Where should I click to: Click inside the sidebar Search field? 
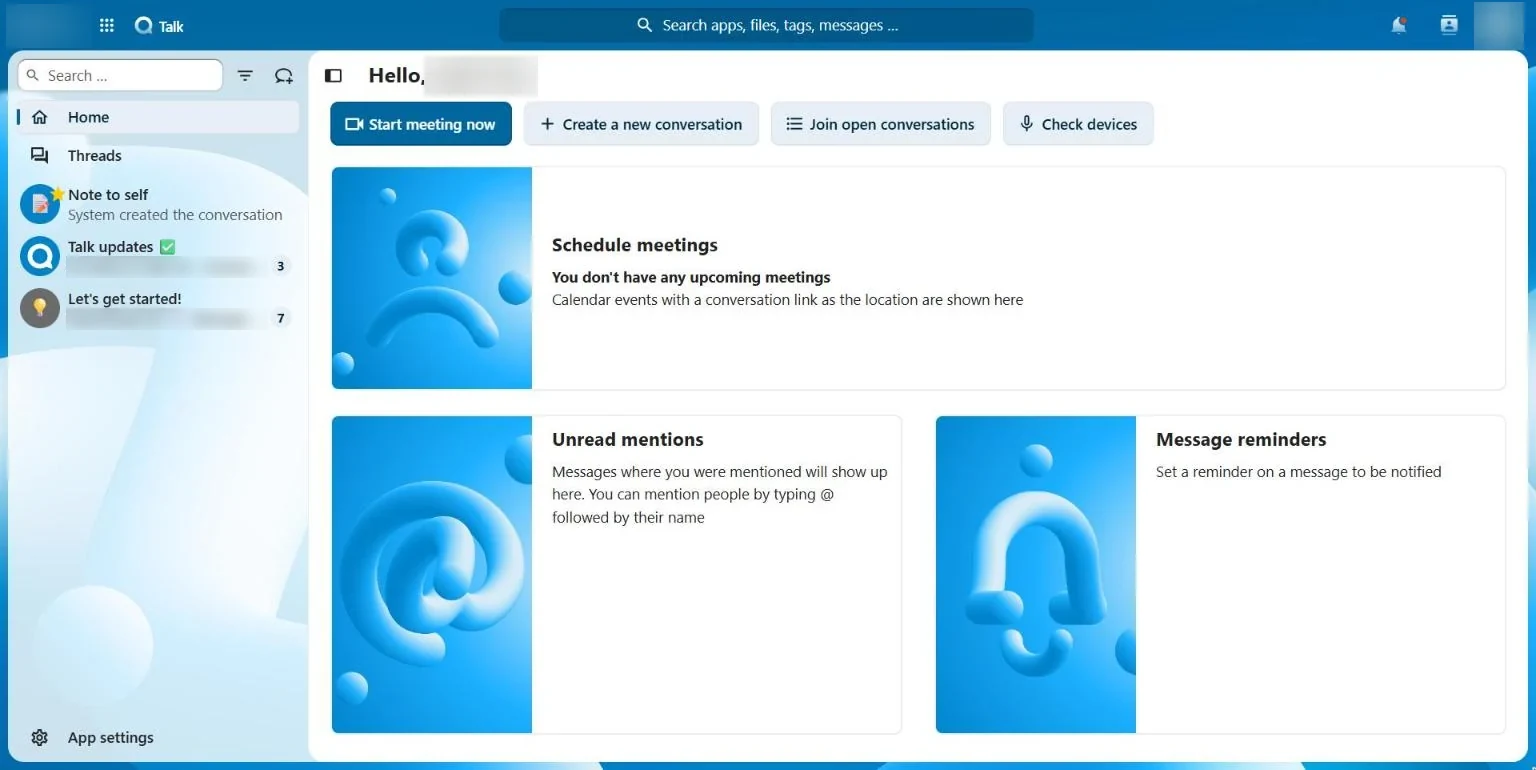point(120,75)
